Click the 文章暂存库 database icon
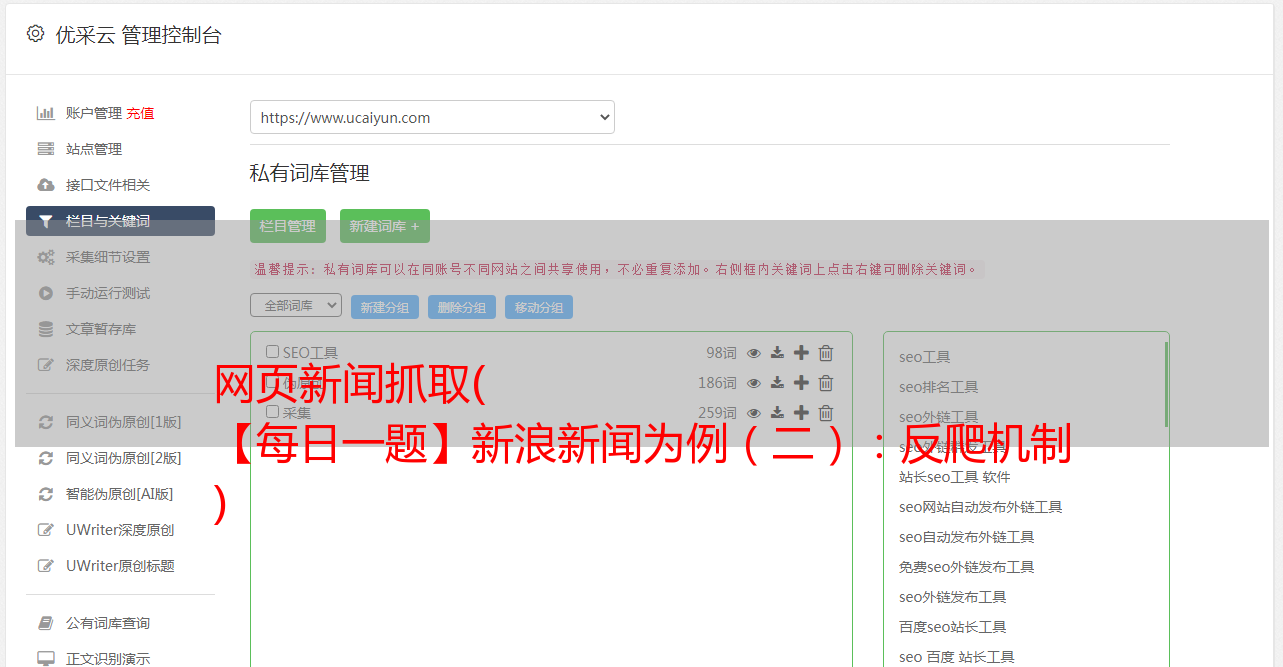The width and height of the screenshot is (1283, 667). tap(46, 329)
